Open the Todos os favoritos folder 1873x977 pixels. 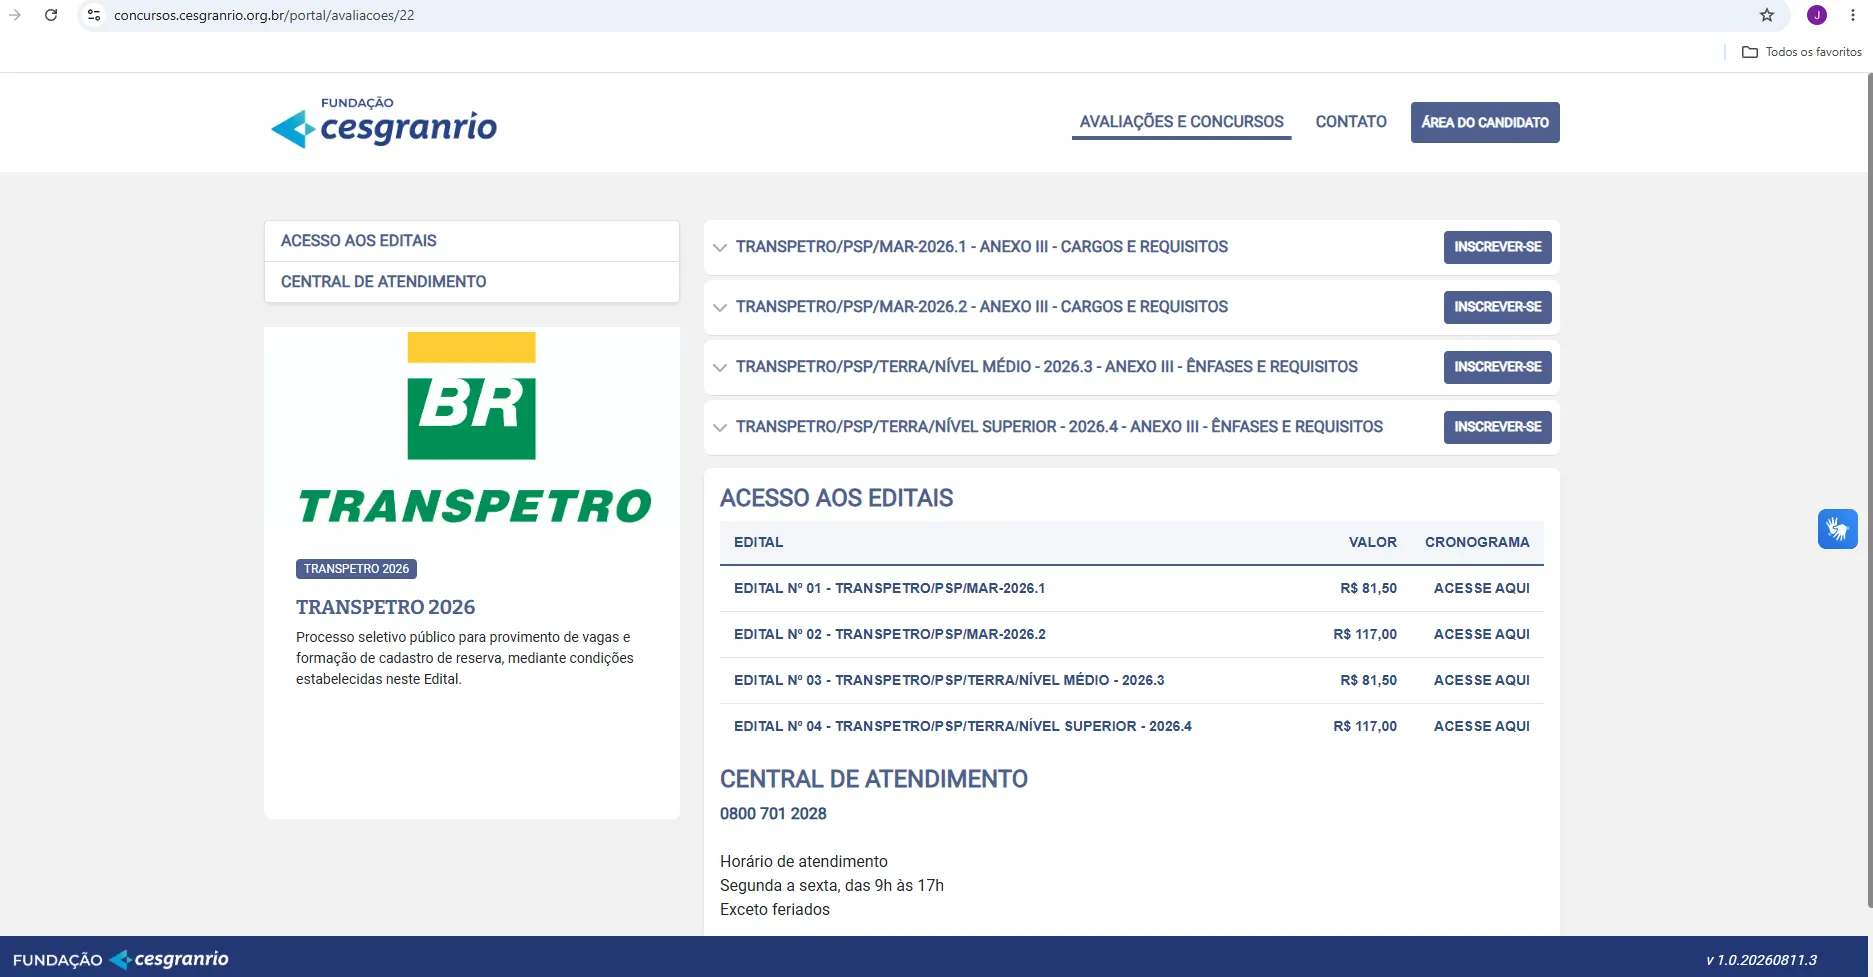pos(1802,52)
